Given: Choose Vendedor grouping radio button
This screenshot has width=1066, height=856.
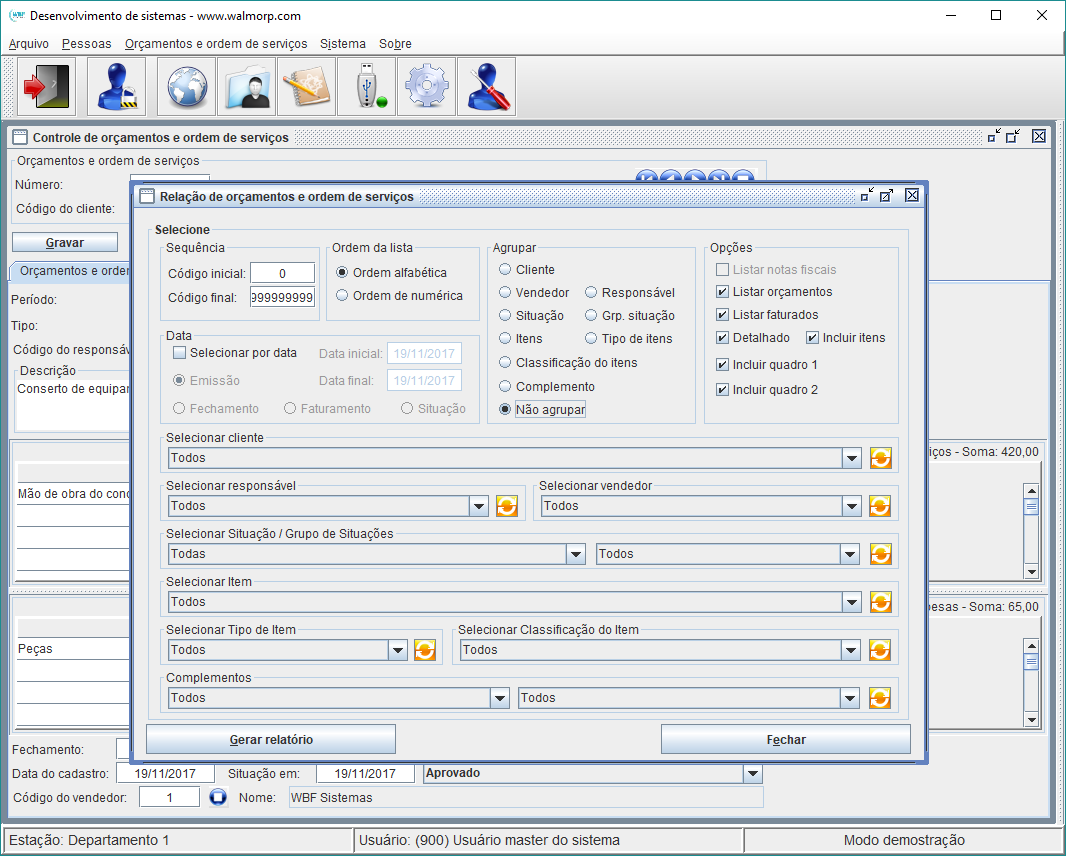Looking at the screenshot, I should [505, 293].
